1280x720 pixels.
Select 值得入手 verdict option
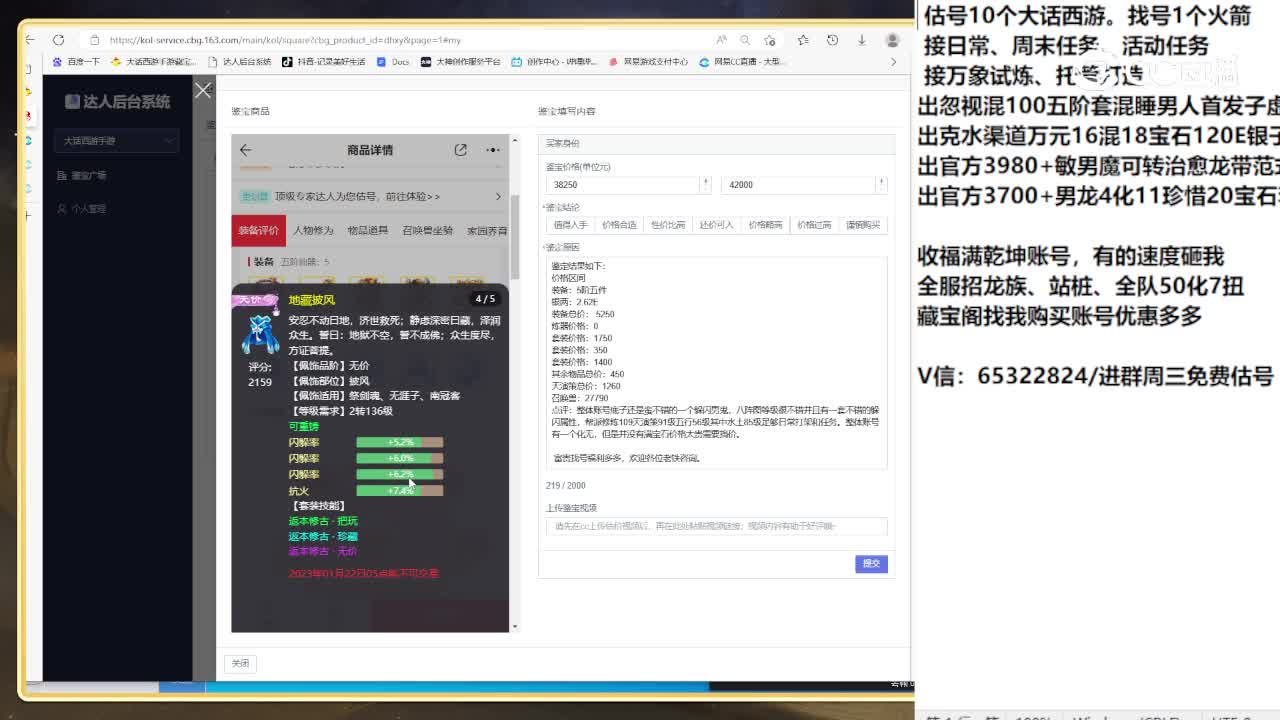point(570,225)
